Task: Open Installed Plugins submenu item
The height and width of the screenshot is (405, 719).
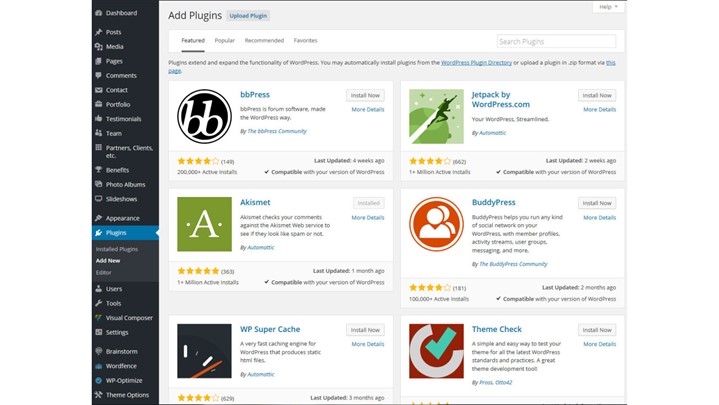Action: (x=117, y=249)
